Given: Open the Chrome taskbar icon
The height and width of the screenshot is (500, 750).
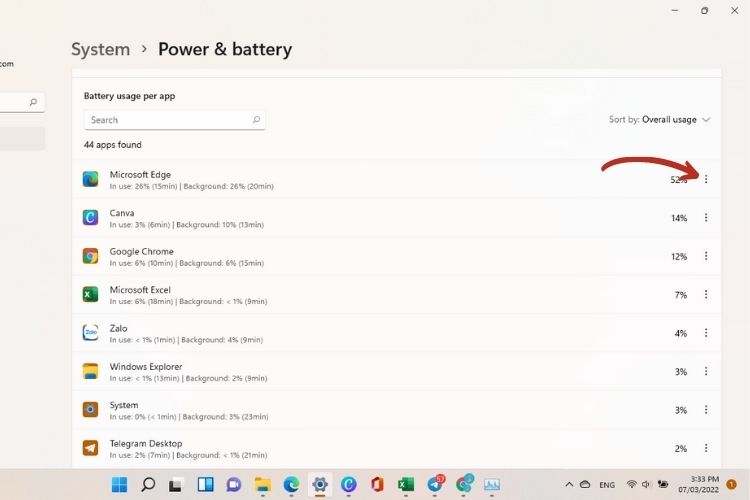Looking at the screenshot, I should (464, 484).
